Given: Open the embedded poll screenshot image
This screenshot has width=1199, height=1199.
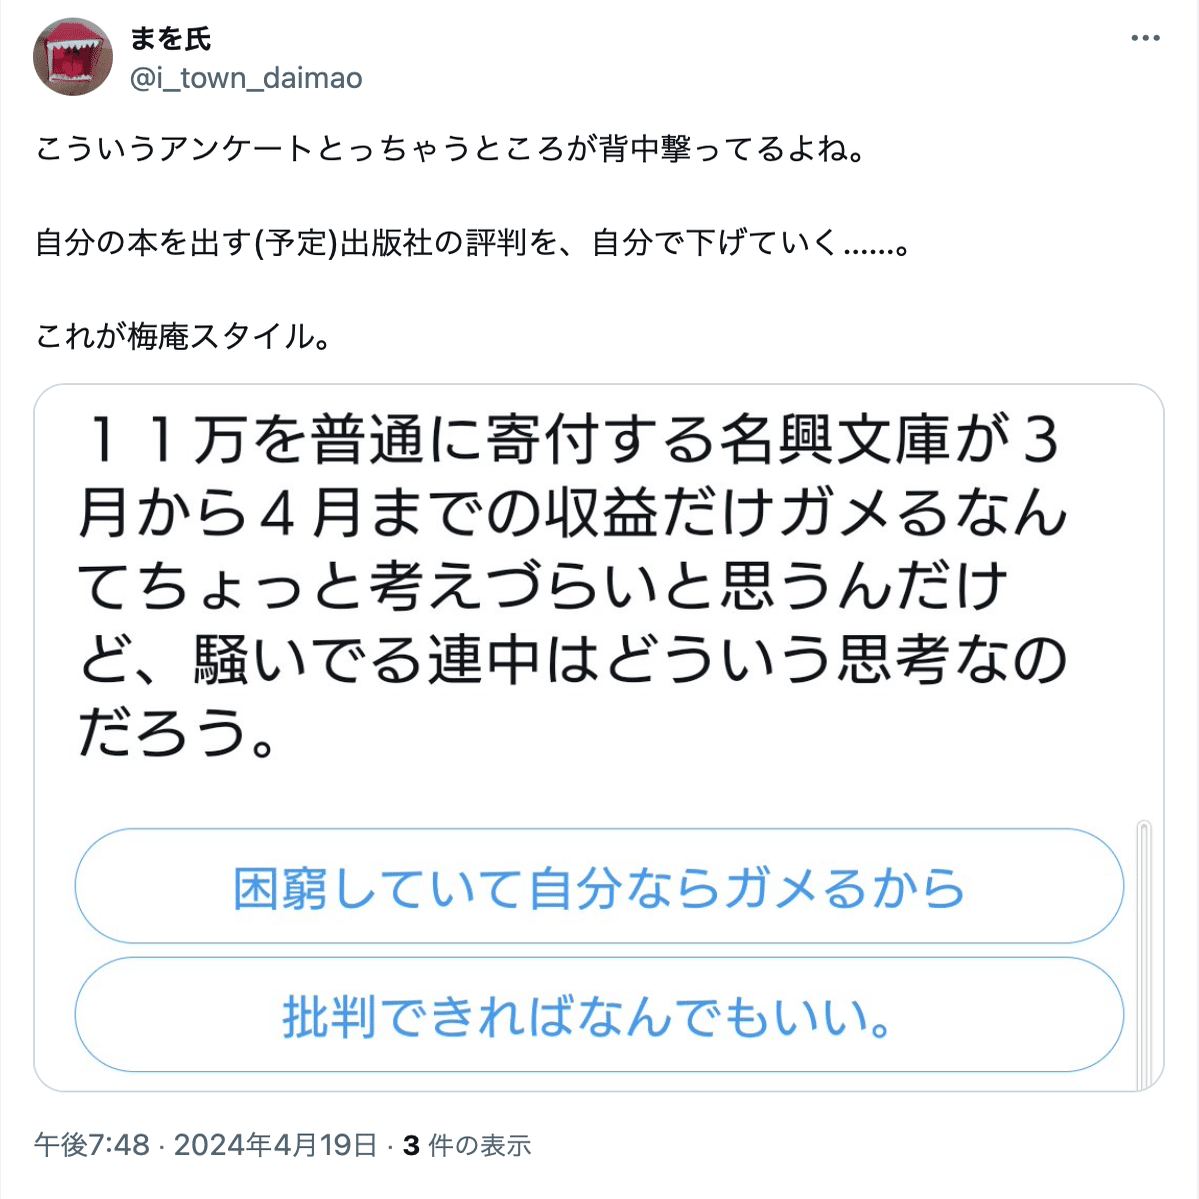Looking at the screenshot, I should pos(599,738).
